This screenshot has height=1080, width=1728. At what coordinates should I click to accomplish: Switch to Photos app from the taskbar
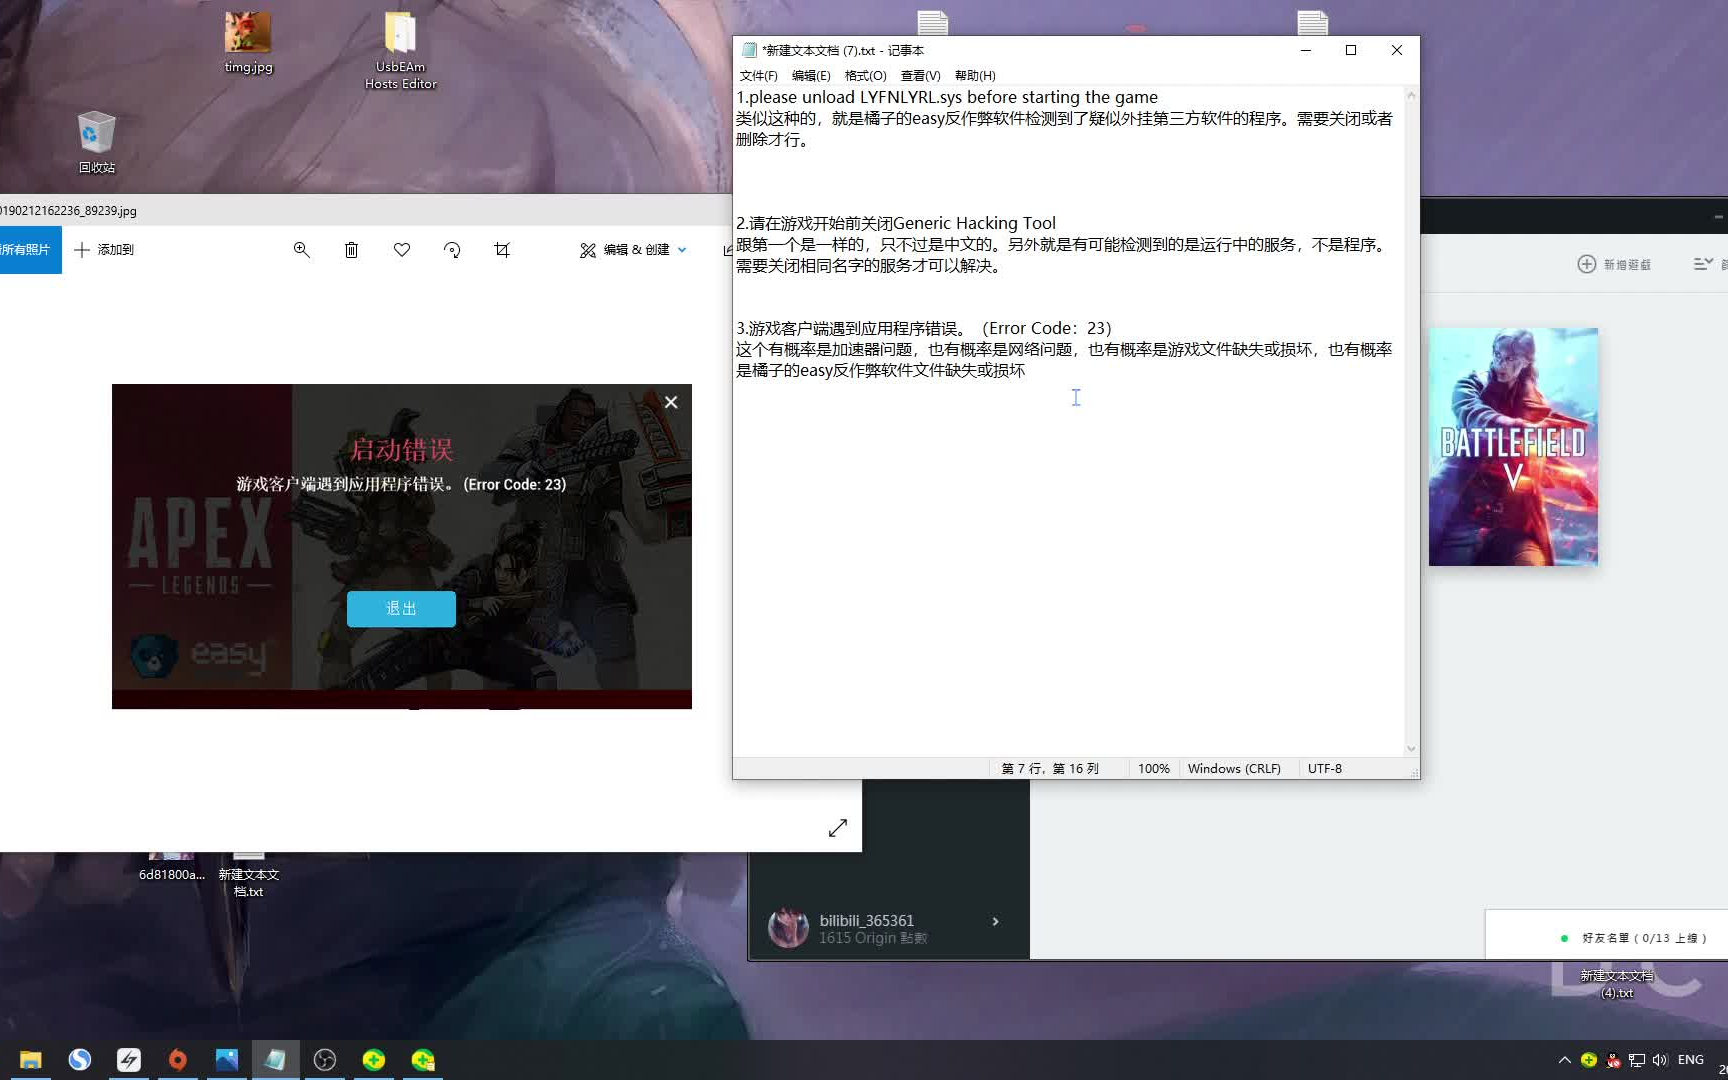pyautogui.click(x=227, y=1060)
